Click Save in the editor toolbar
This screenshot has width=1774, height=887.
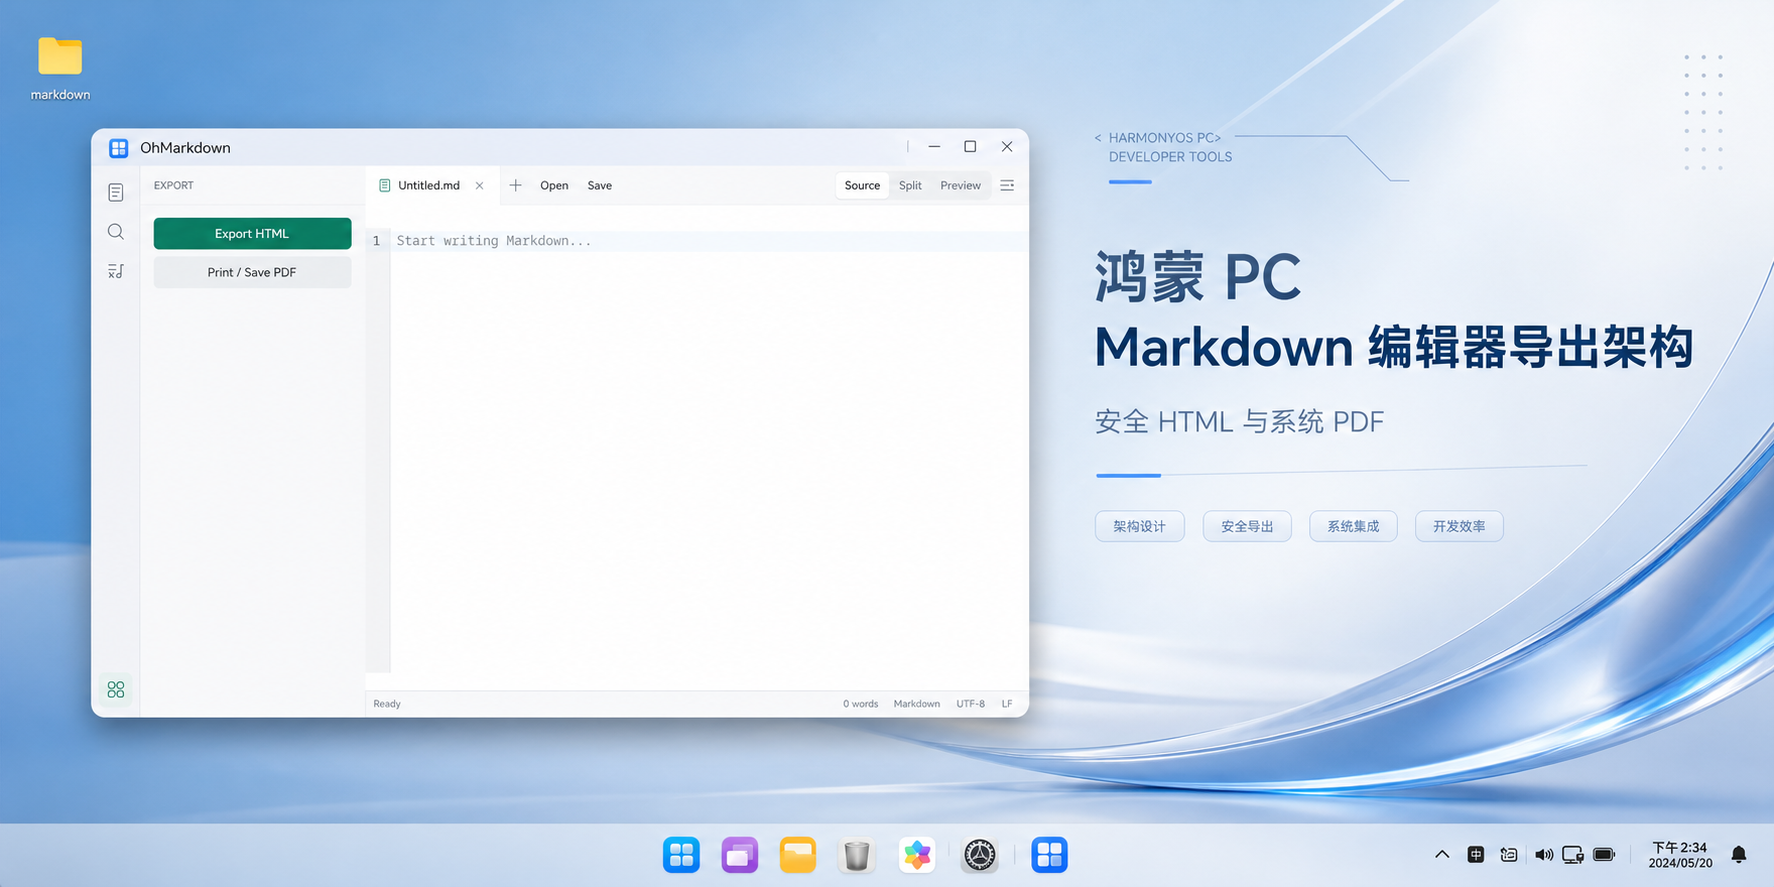[600, 186]
